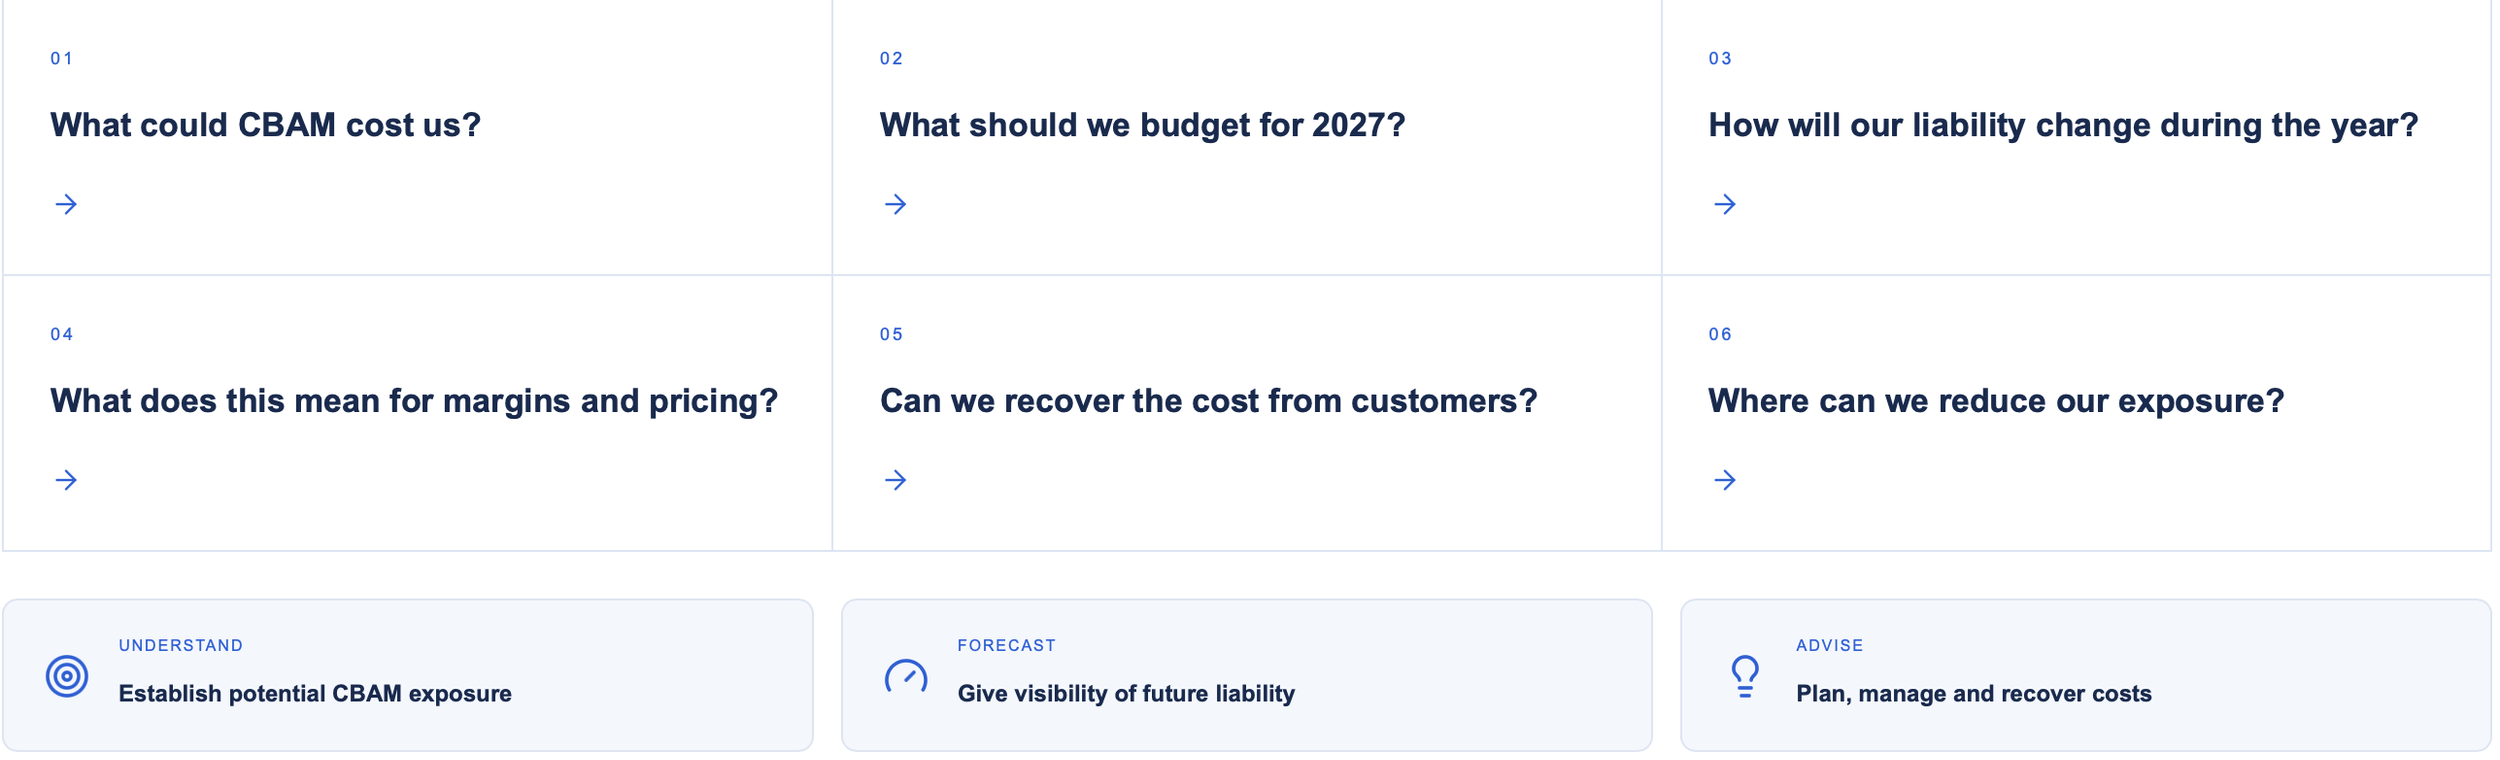
Task: Click arrow under recover cost from customers
Action: (x=896, y=481)
